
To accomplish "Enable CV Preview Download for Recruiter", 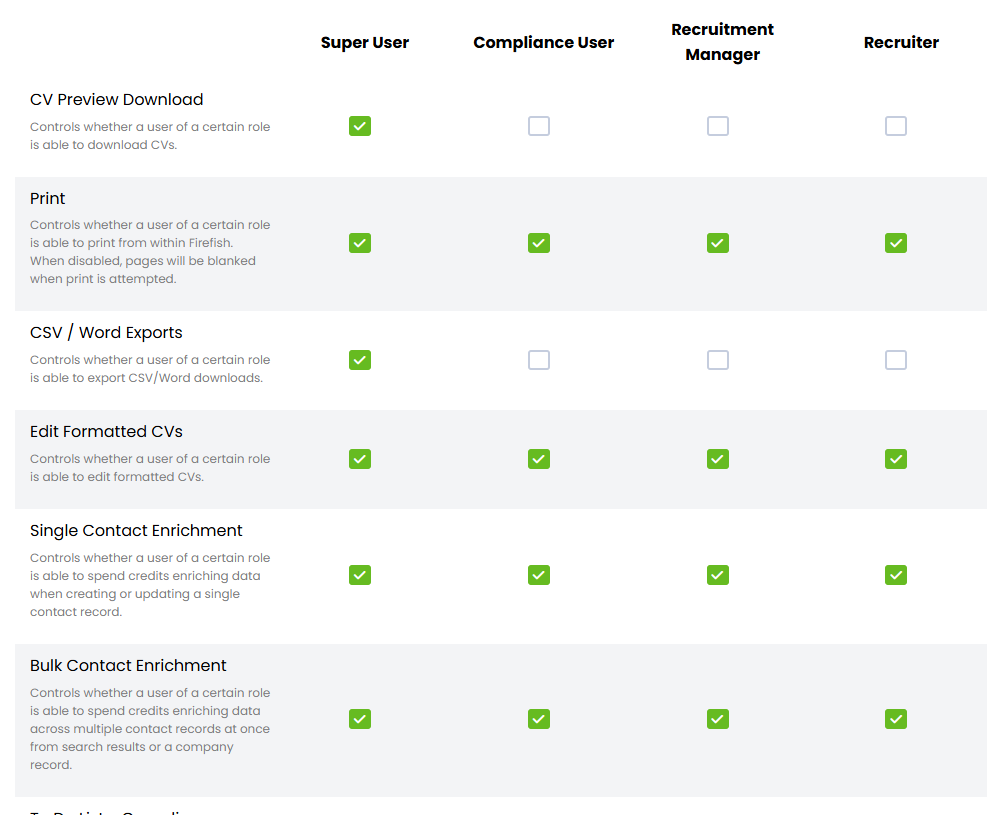I will click(x=896, y=126).
